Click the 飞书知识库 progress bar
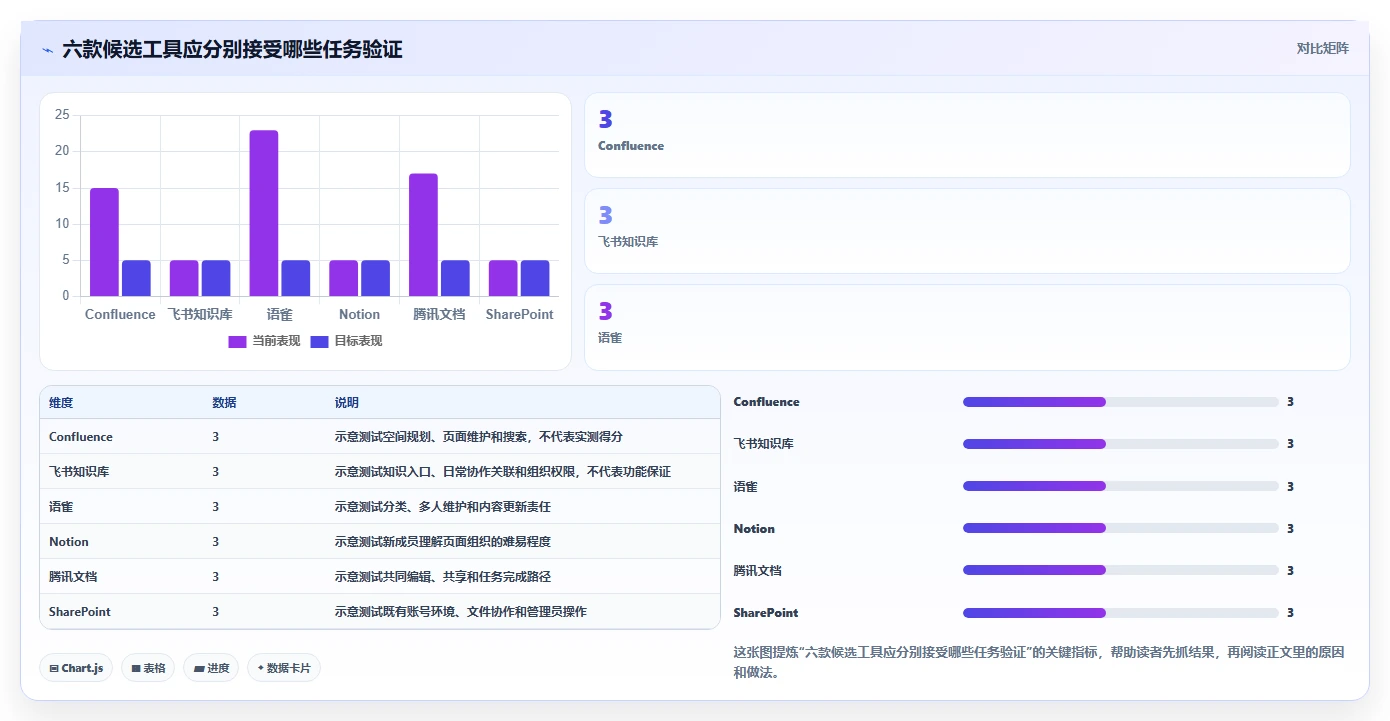This screenshot has height=721, width=1390. 1120,444
